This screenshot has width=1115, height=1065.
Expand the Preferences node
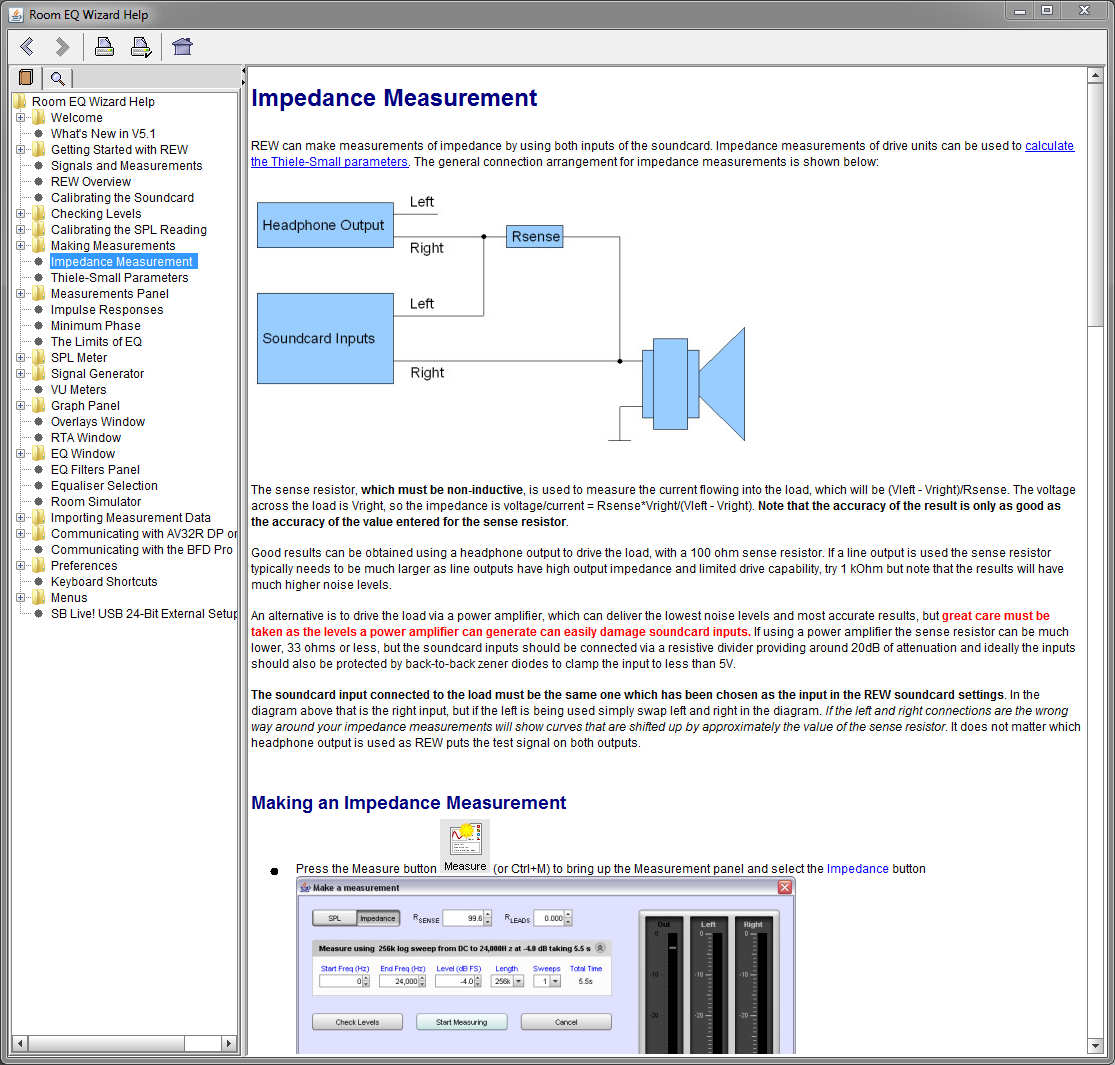[20, 566]
